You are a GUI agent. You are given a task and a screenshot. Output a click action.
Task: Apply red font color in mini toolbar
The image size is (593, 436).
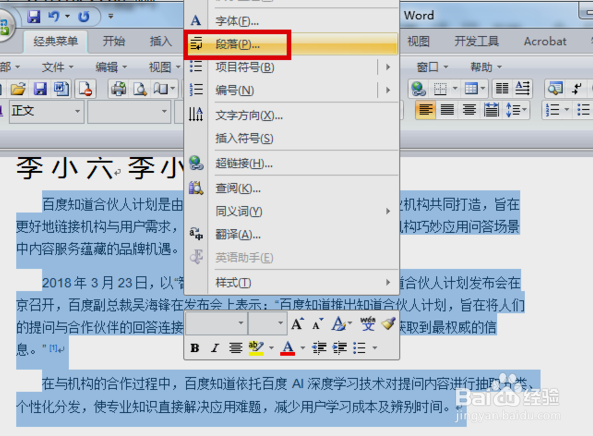(287, 348)
